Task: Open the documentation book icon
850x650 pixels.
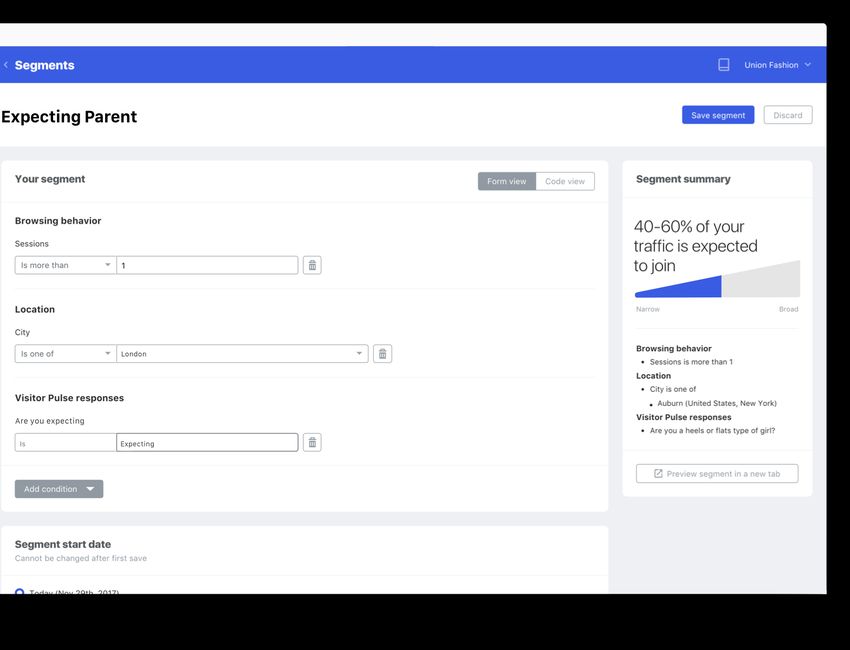Action: point(723,65)
